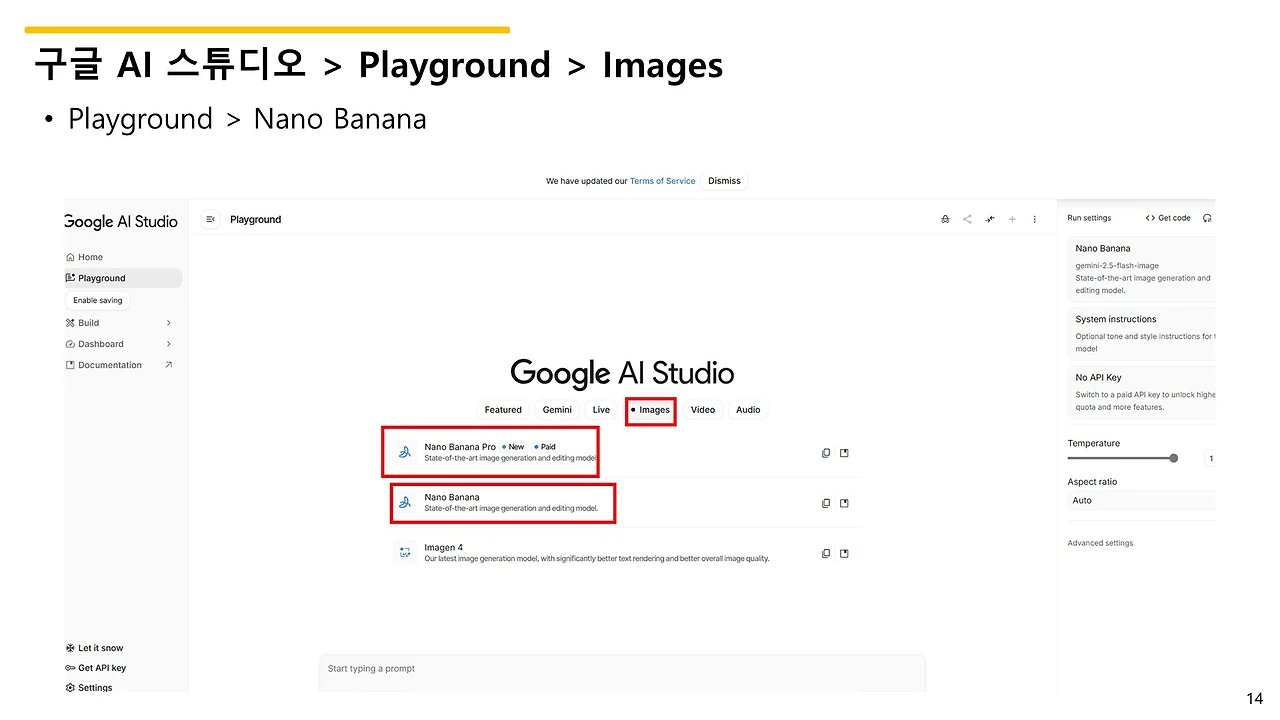The height and width of the screenshot is (720, 1280).
Task: Open the No API Key card
Action: (1141, 392)
